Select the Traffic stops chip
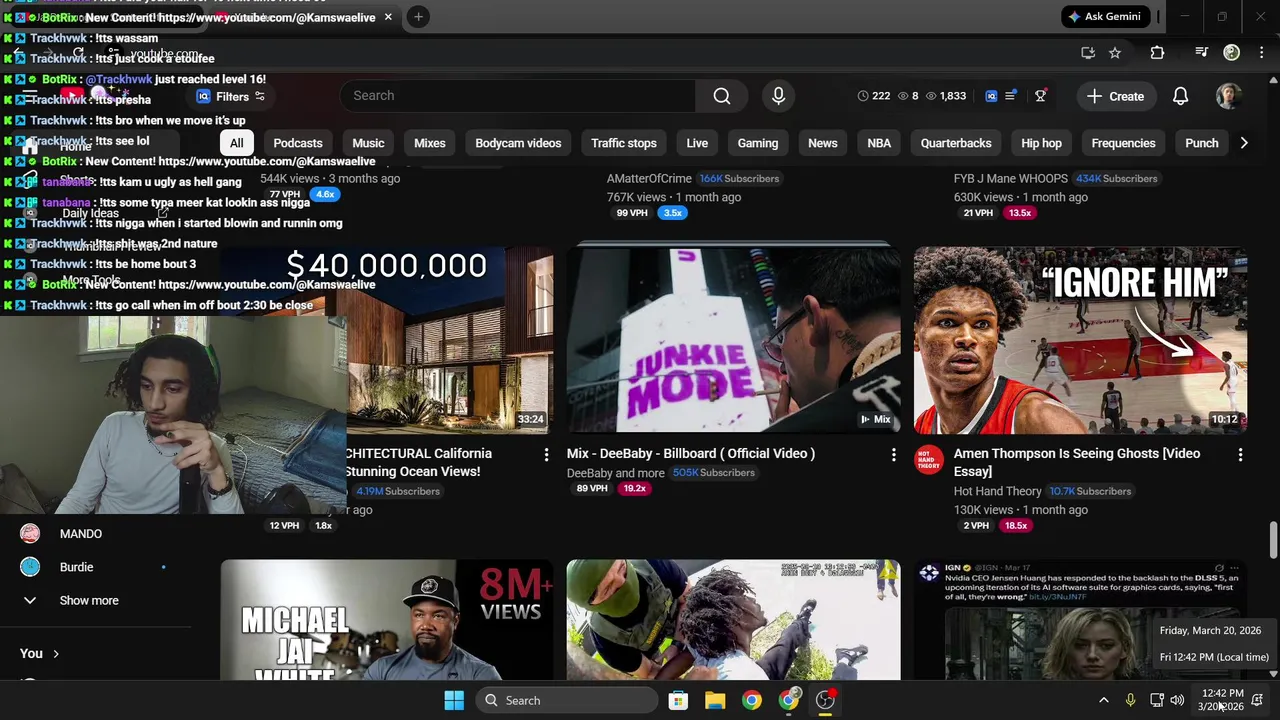This screenshot has height=720, width=1280. (x=623, y=143)
